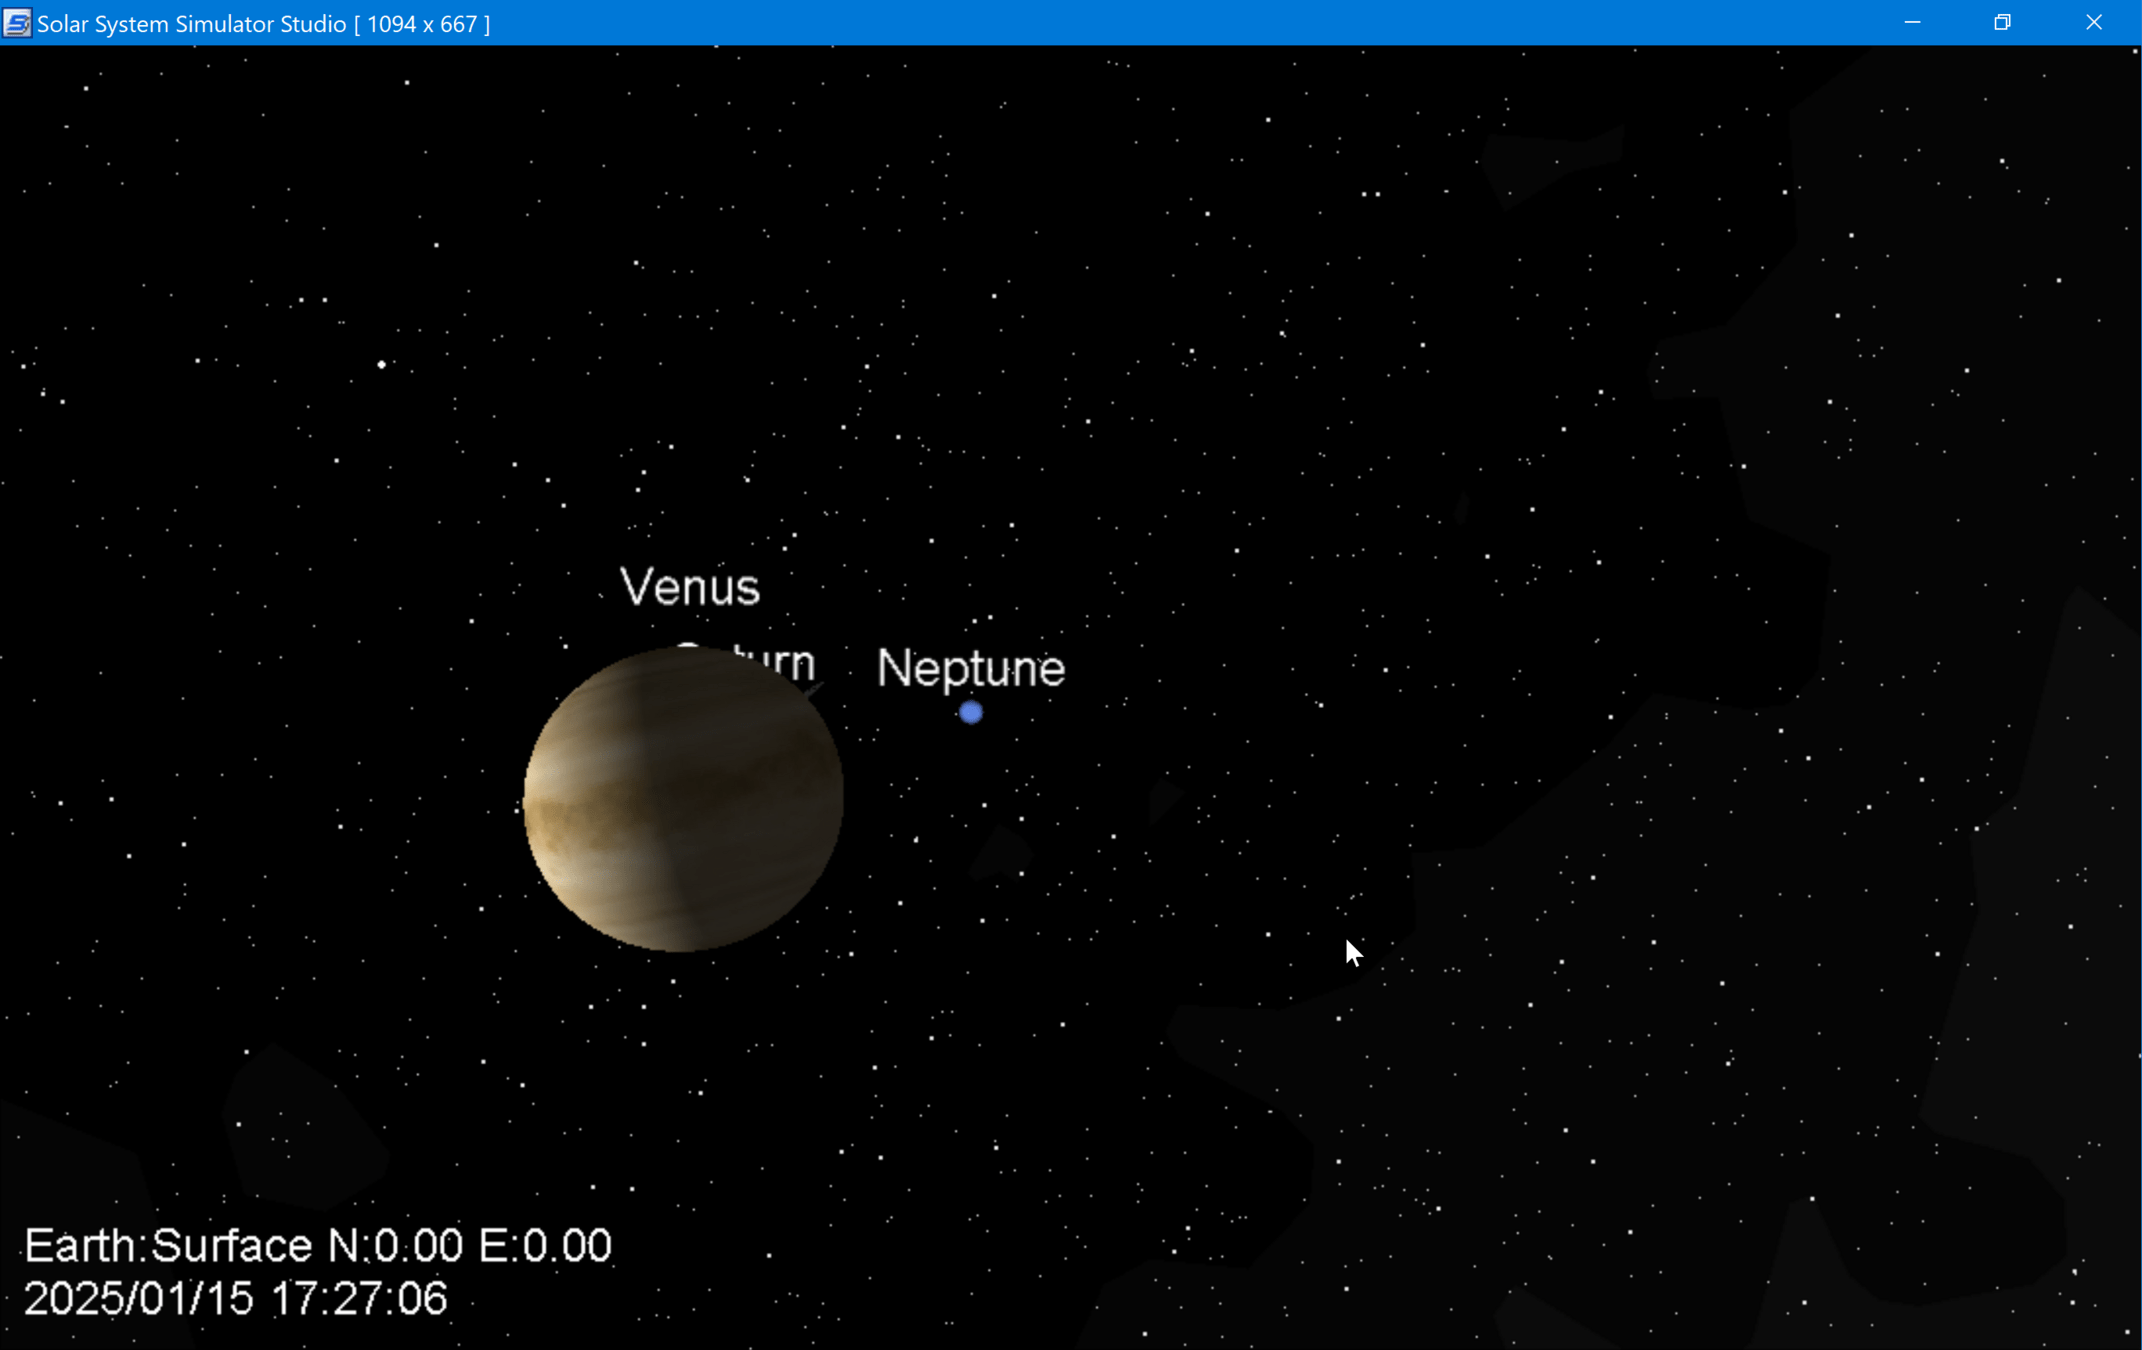Screen dimensions: 2142x1350
Task: Click the blue Neptune dot
Action: [x=970, y=713]
